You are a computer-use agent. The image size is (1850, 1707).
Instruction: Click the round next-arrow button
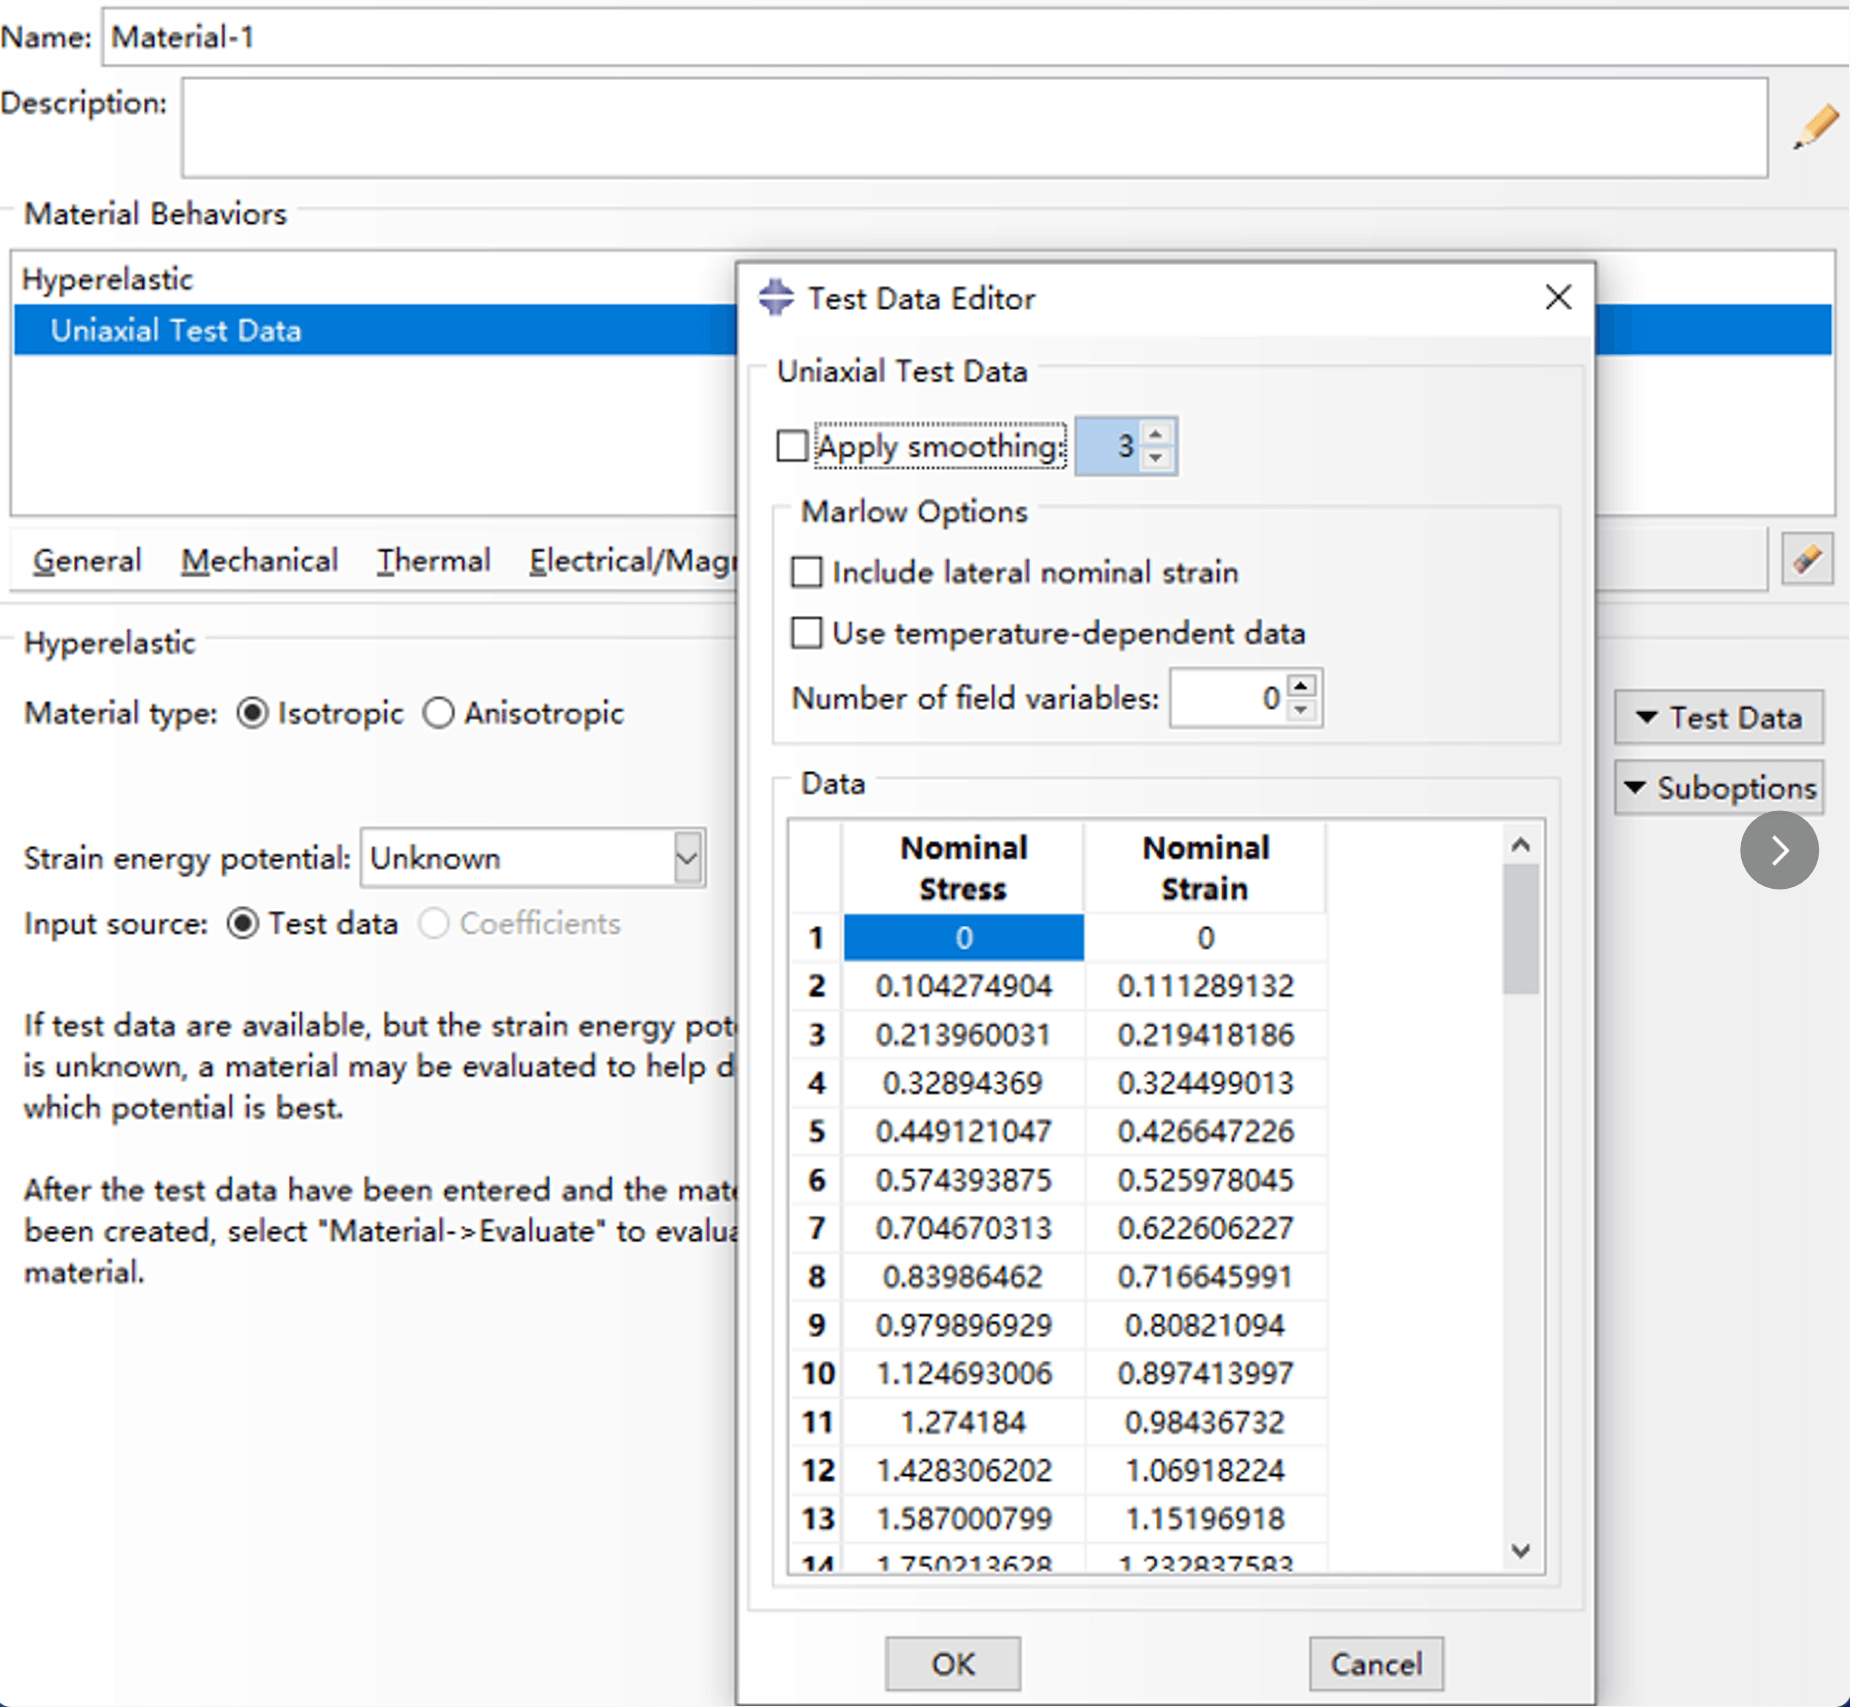click(1778, 851)
